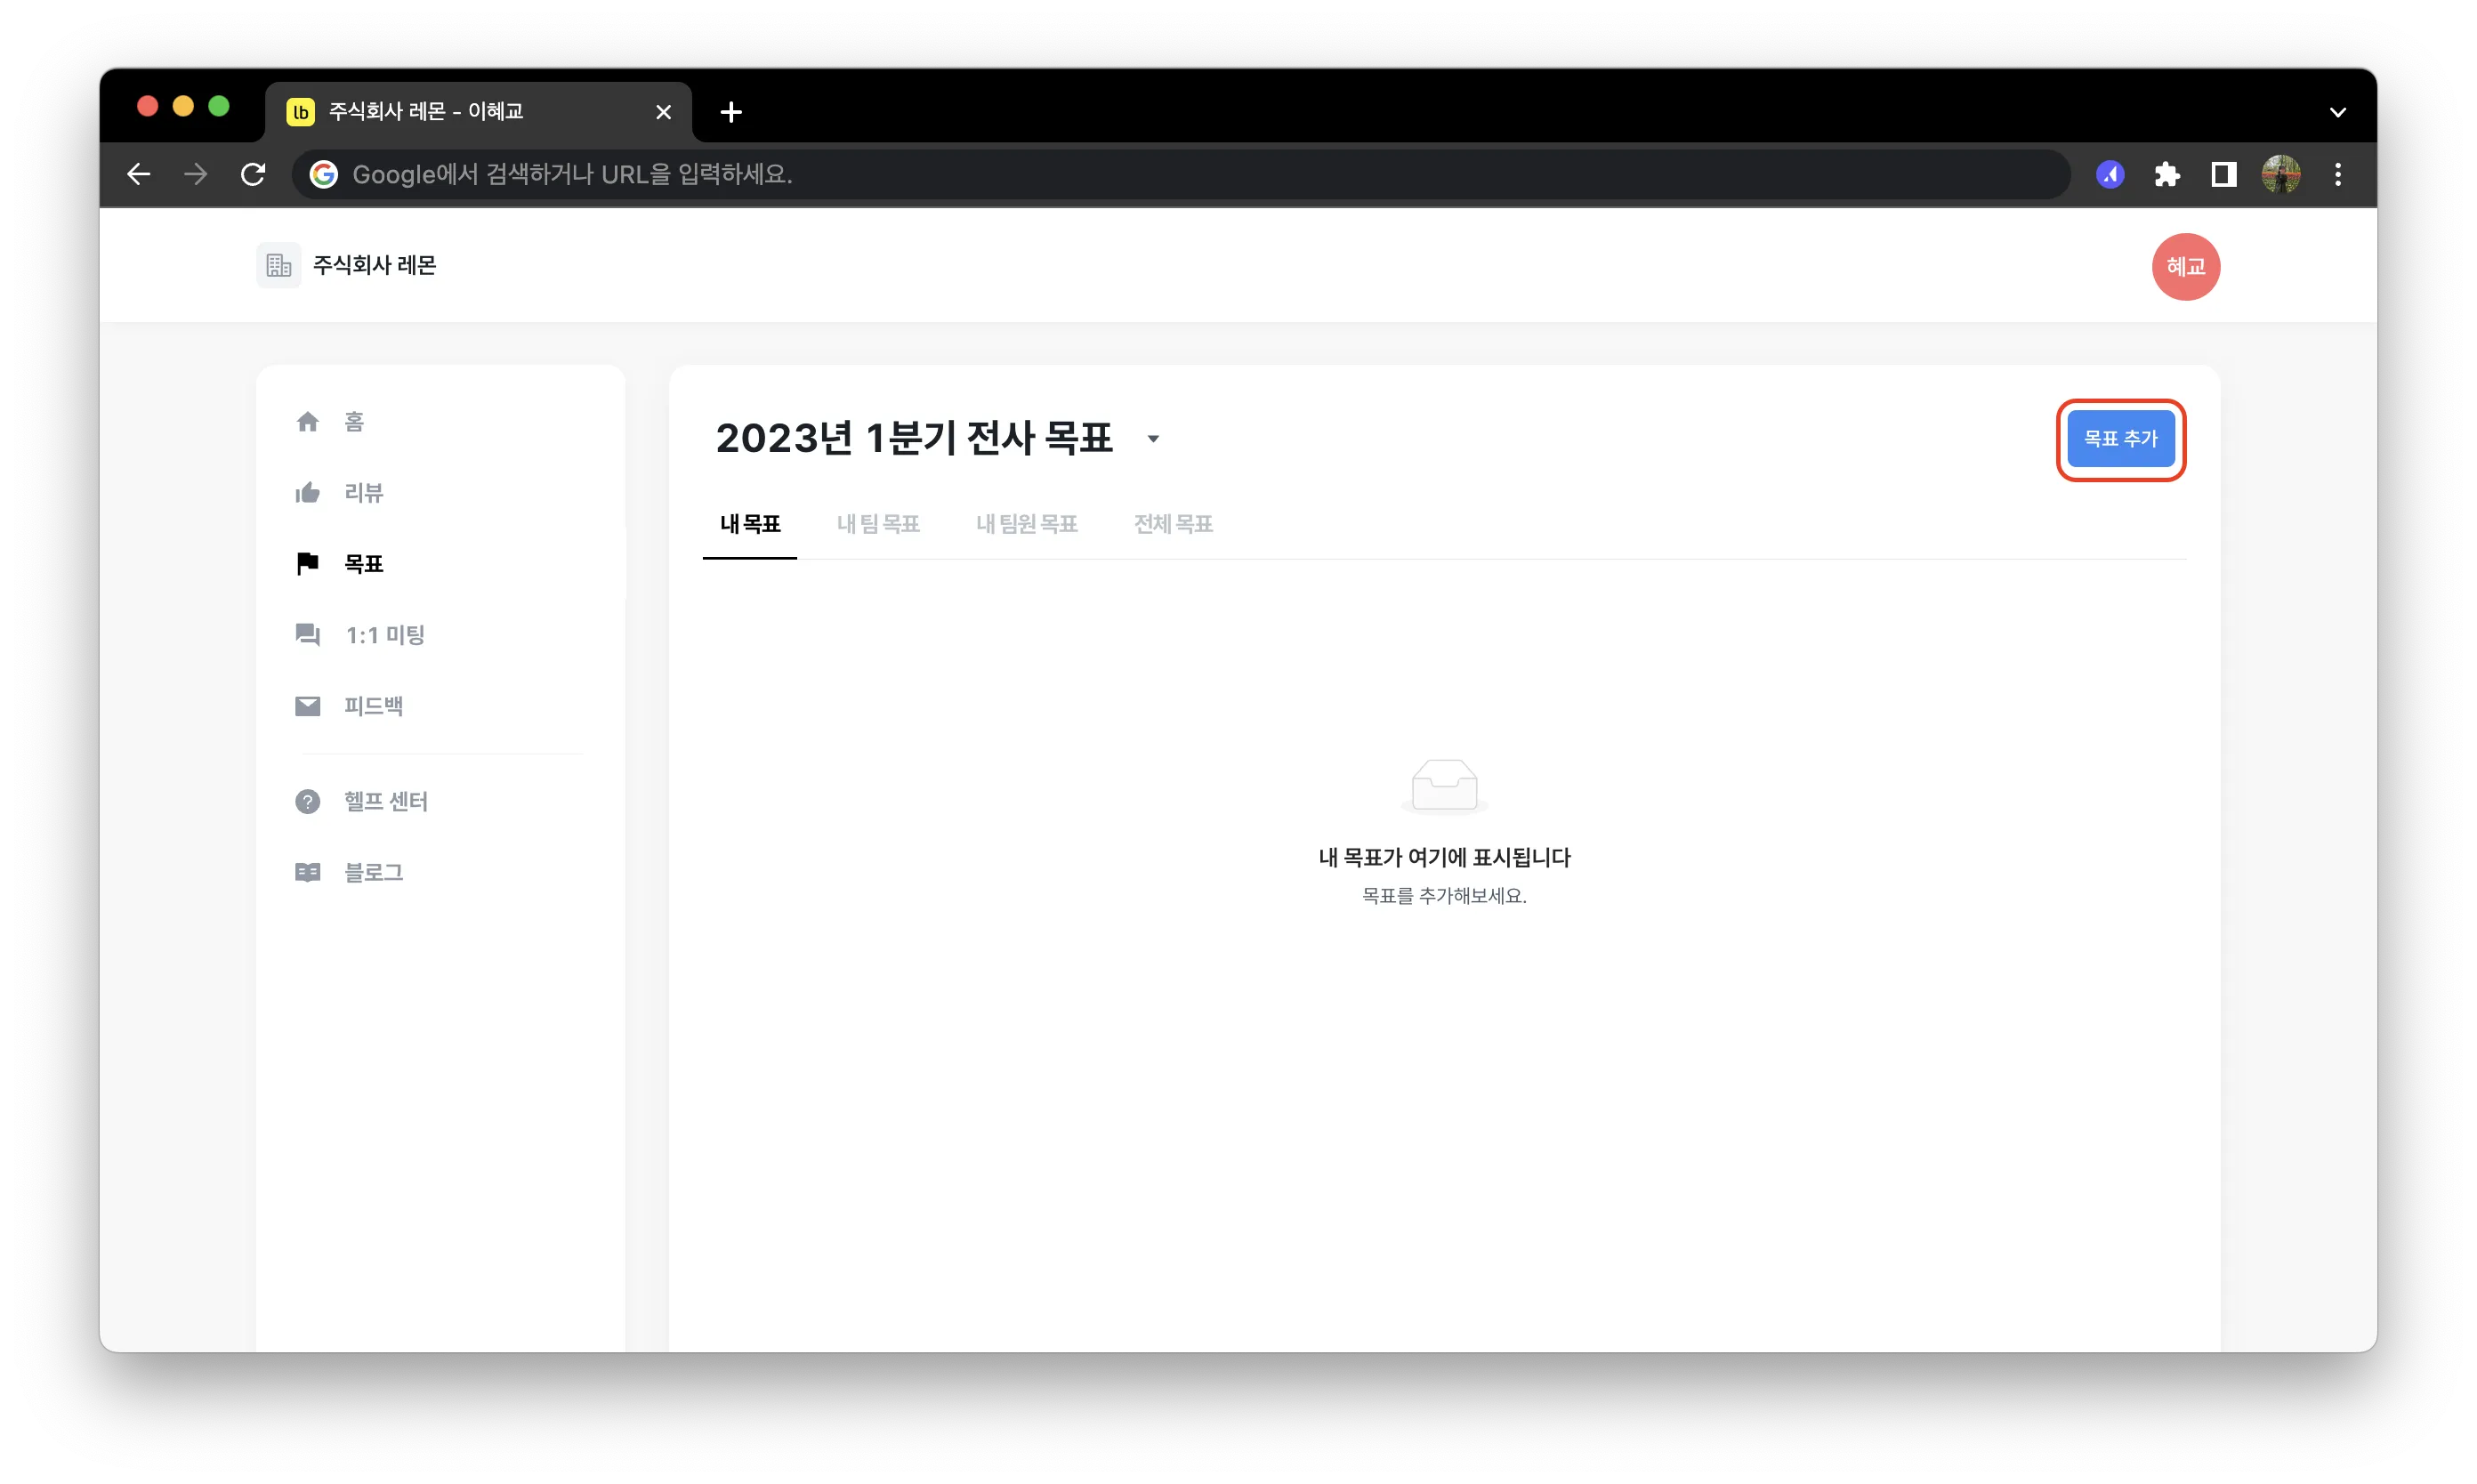Viewport: 2477px width, 1484px height.
Task: Switch to the 전체 목표 tab
Action: (1173, 524)
